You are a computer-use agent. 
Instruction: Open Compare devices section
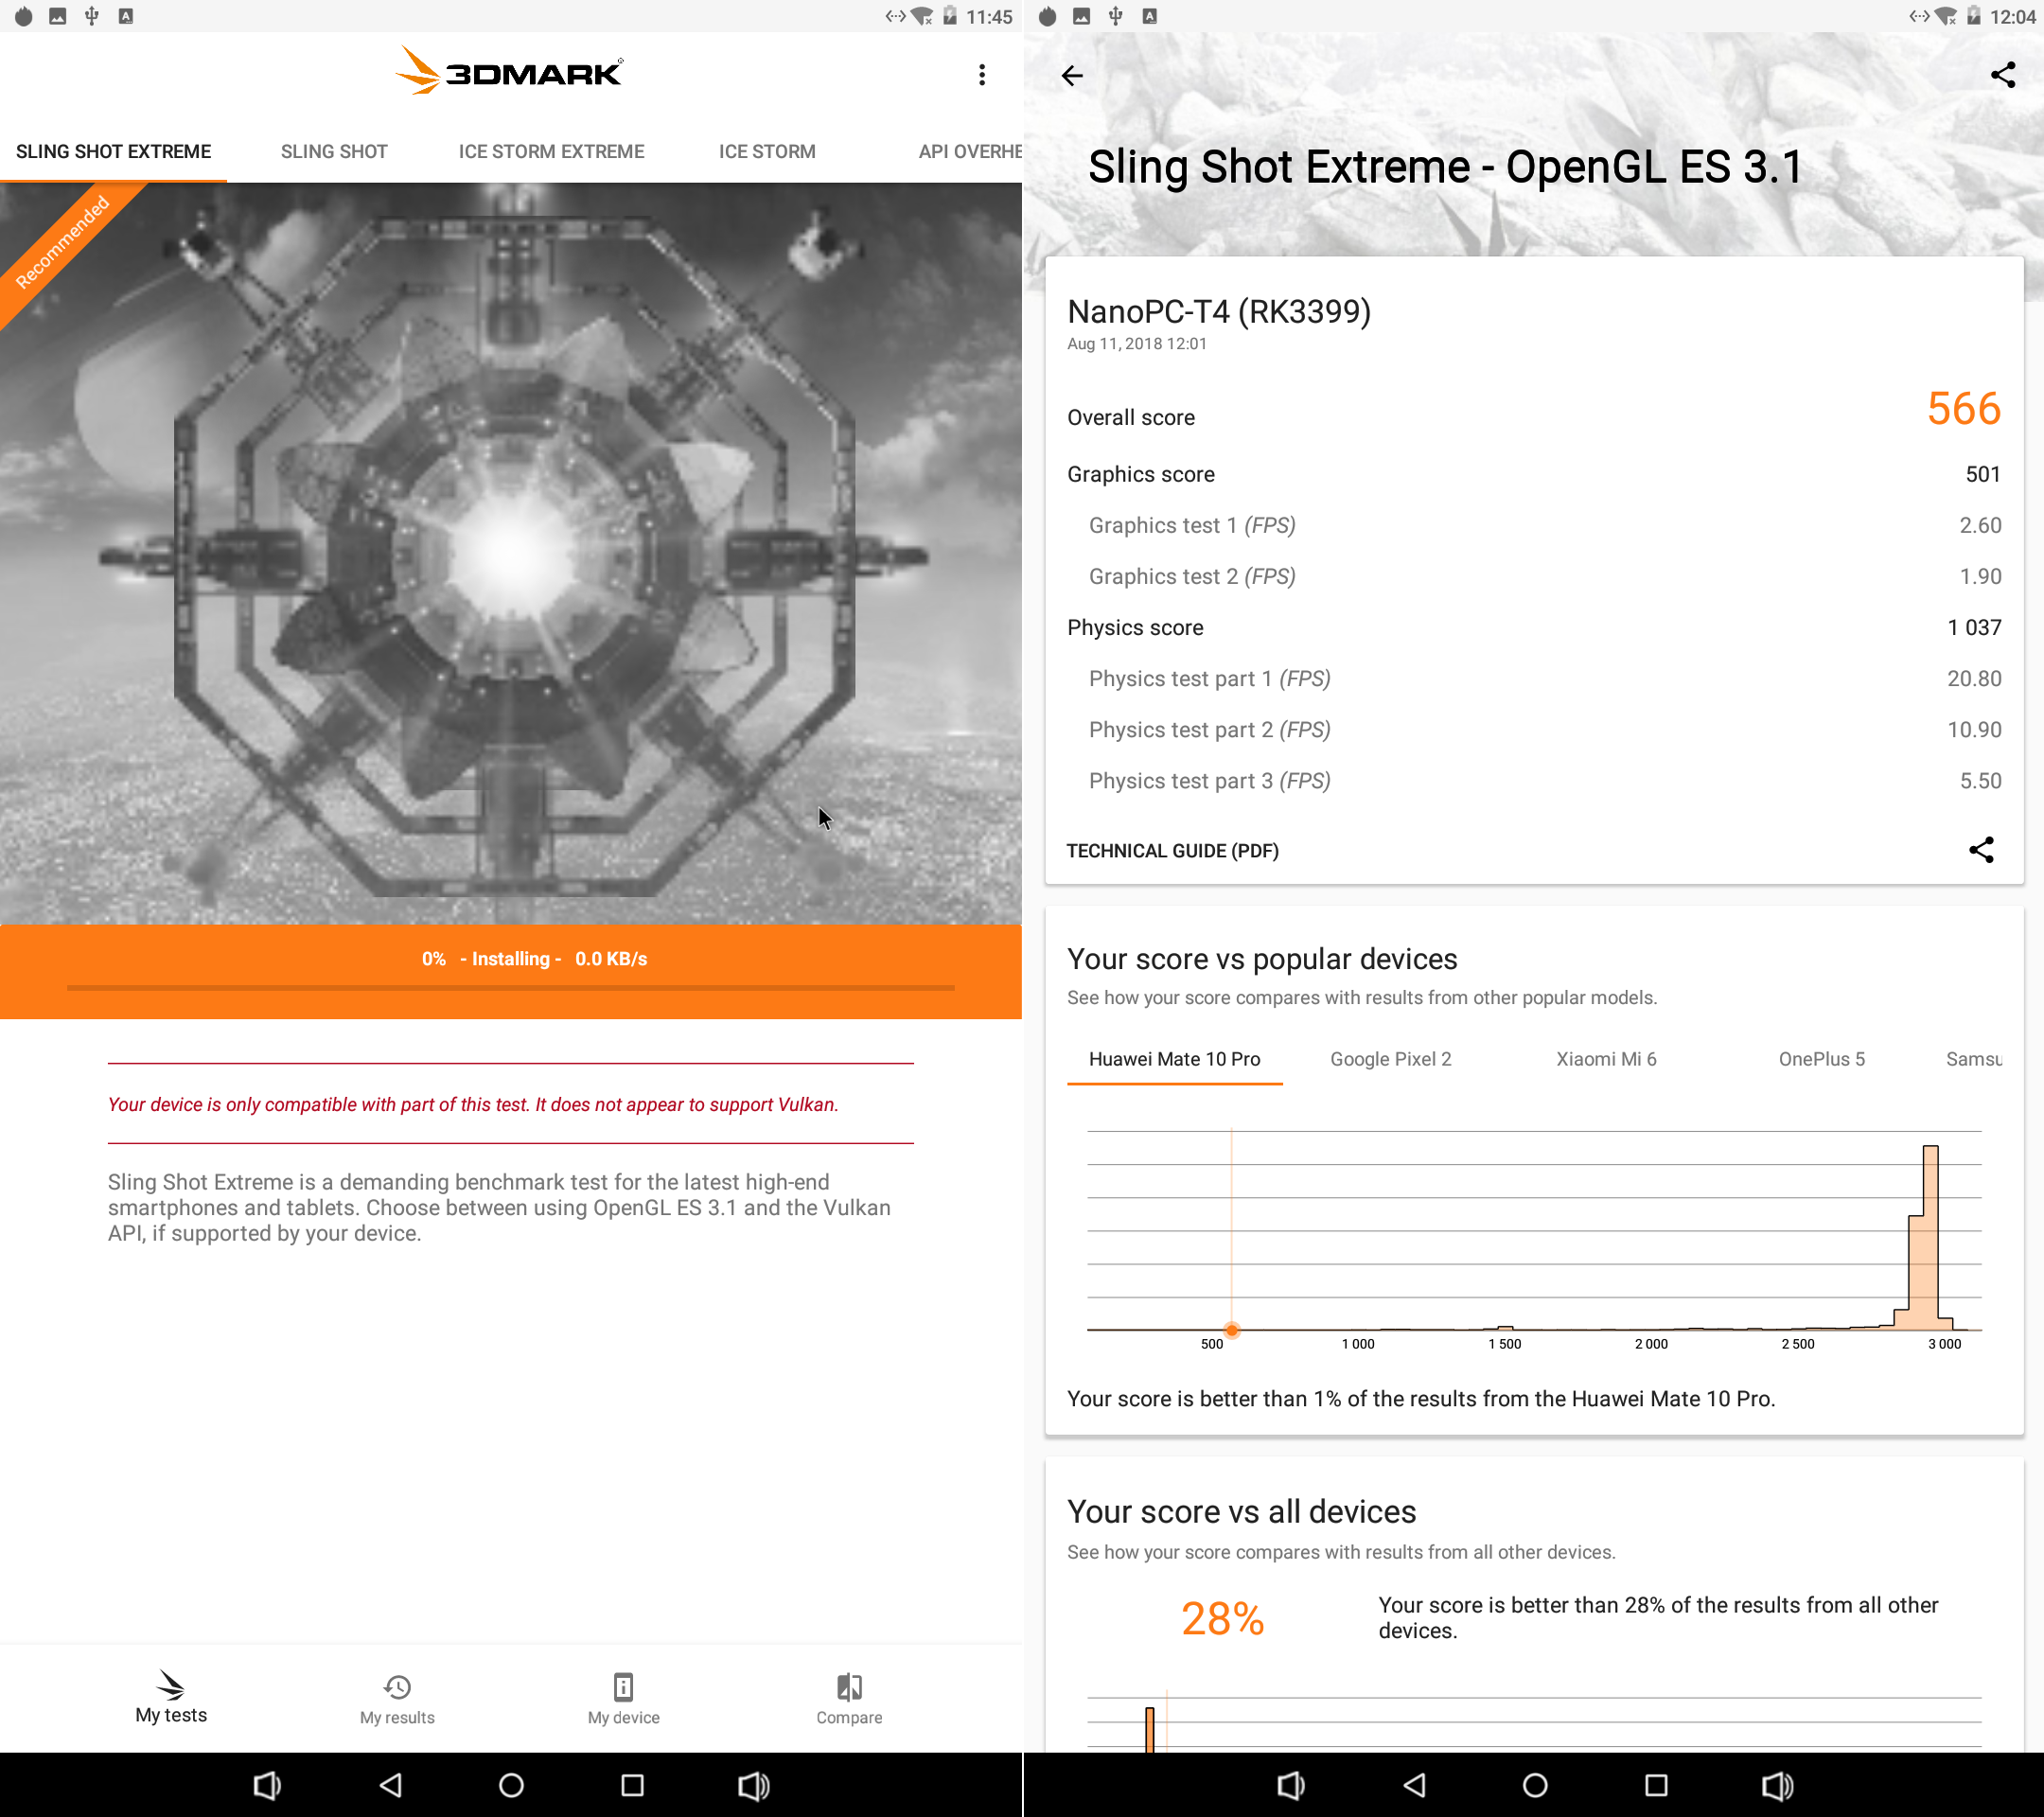pyautogui.click(x=849, y=1699)
